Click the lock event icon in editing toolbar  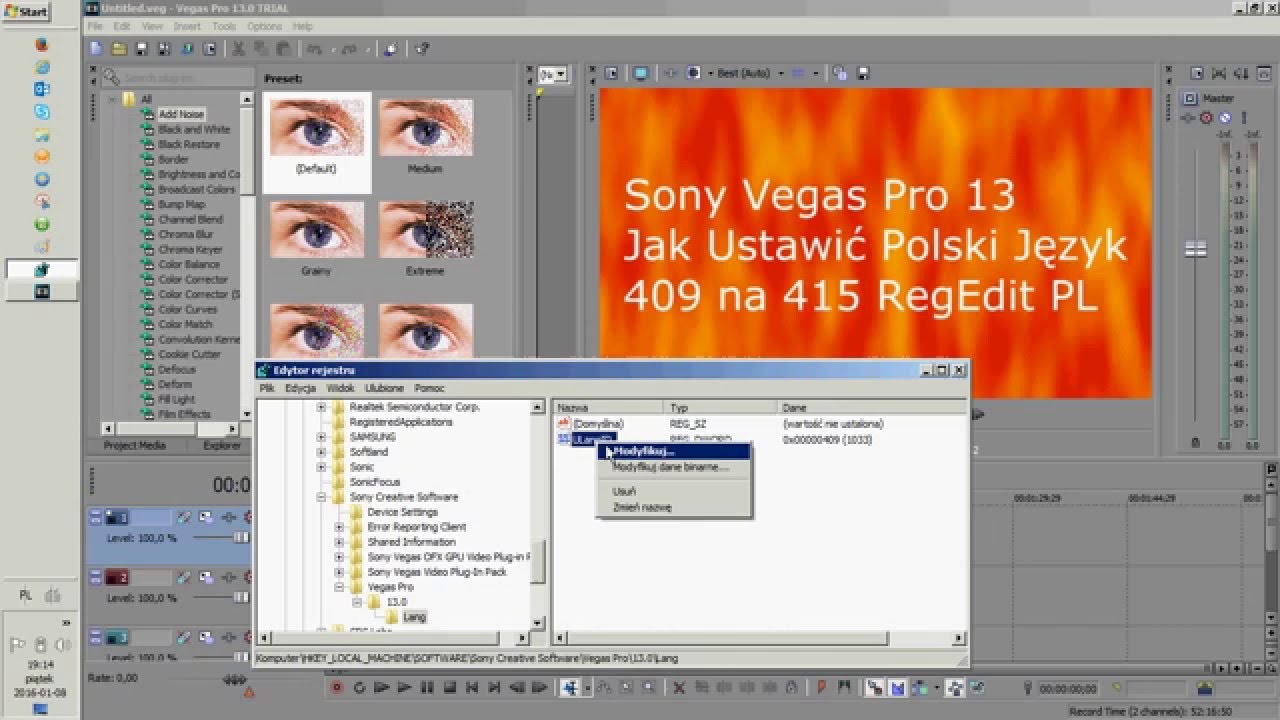[791, 688]
